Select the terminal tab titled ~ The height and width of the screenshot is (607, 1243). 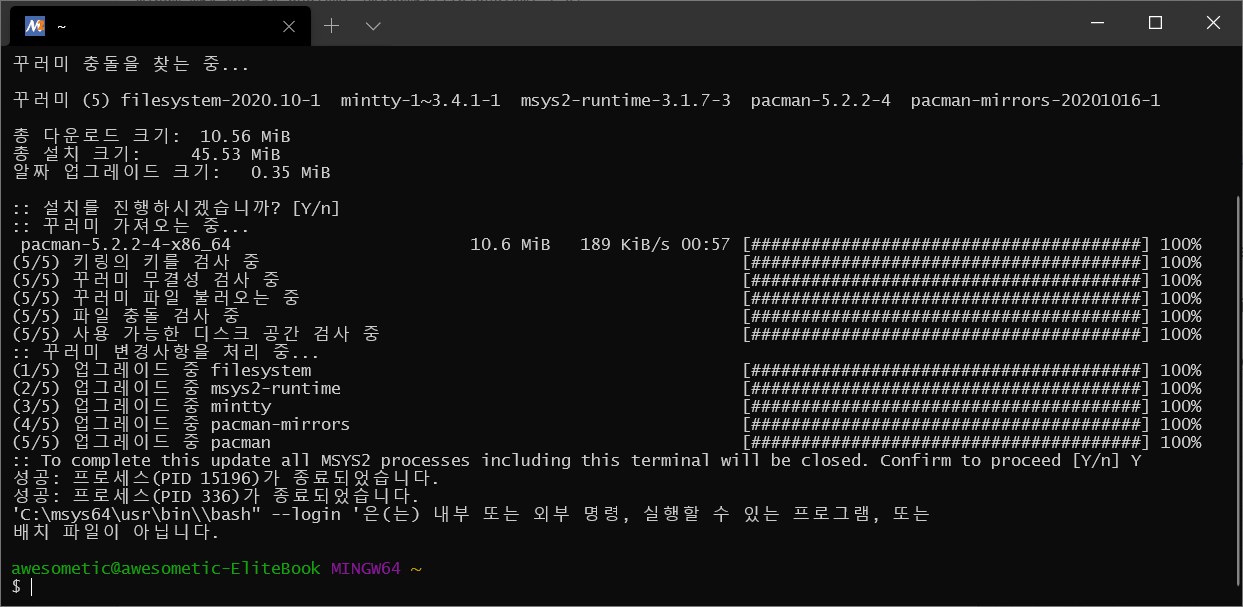[158, 27]
